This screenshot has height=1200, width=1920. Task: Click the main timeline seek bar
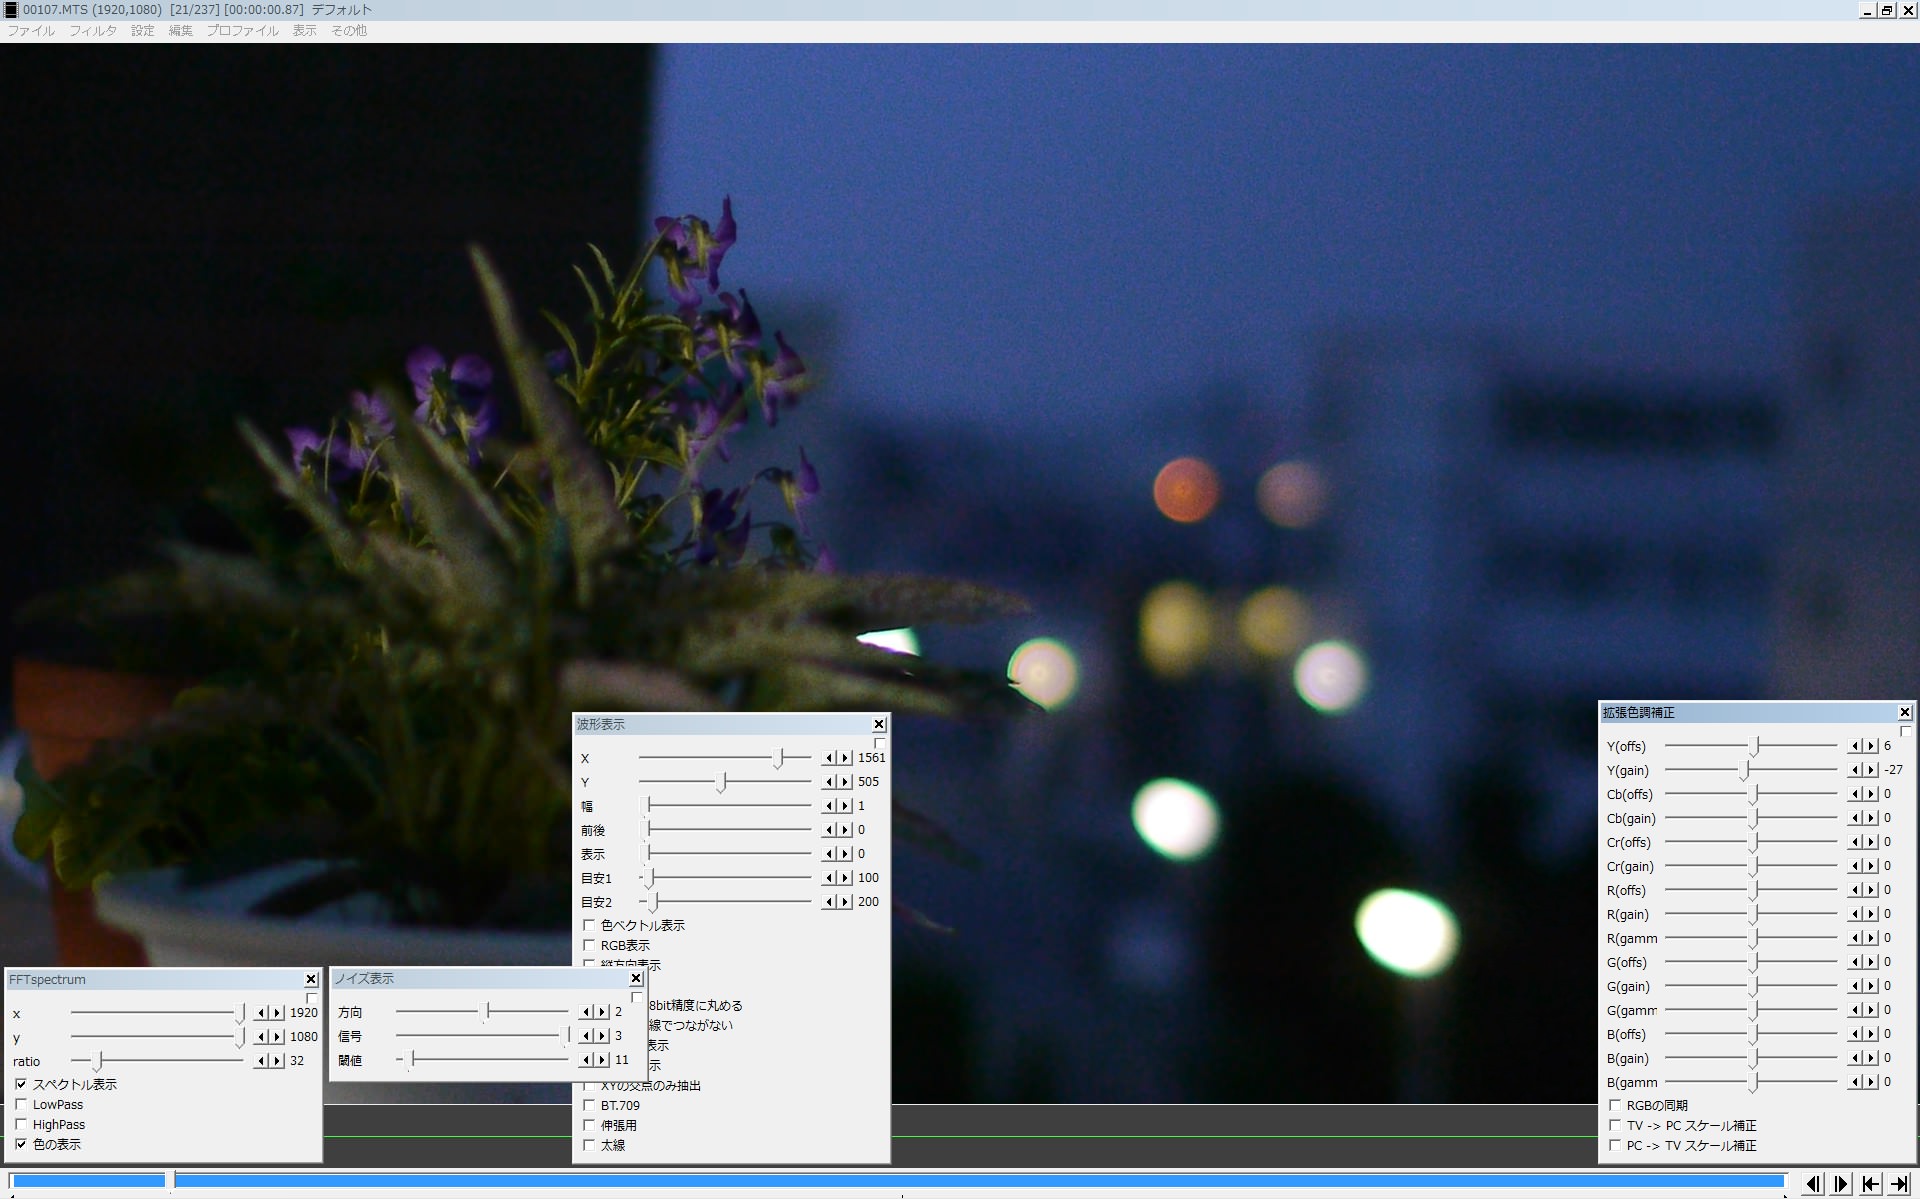point(900,1182)
